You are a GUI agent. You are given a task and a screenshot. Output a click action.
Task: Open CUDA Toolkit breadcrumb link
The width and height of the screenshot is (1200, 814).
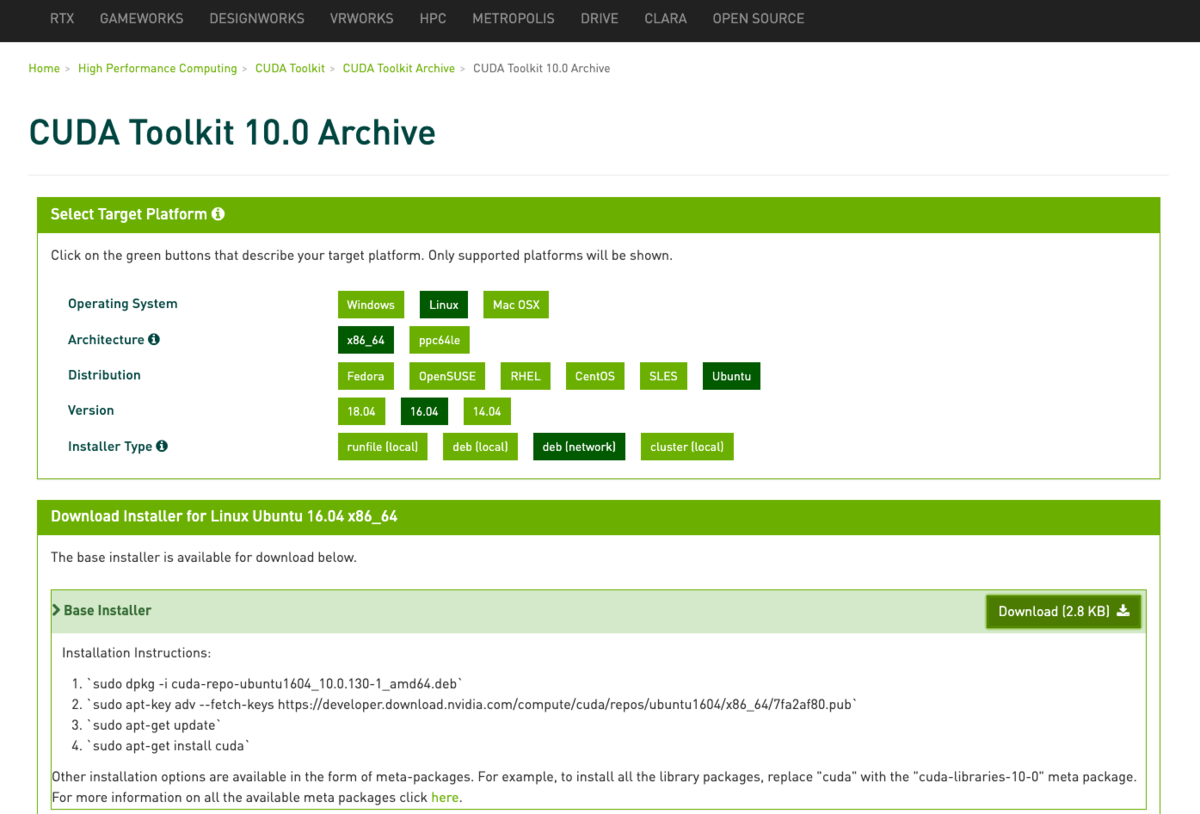pos(290,68)
